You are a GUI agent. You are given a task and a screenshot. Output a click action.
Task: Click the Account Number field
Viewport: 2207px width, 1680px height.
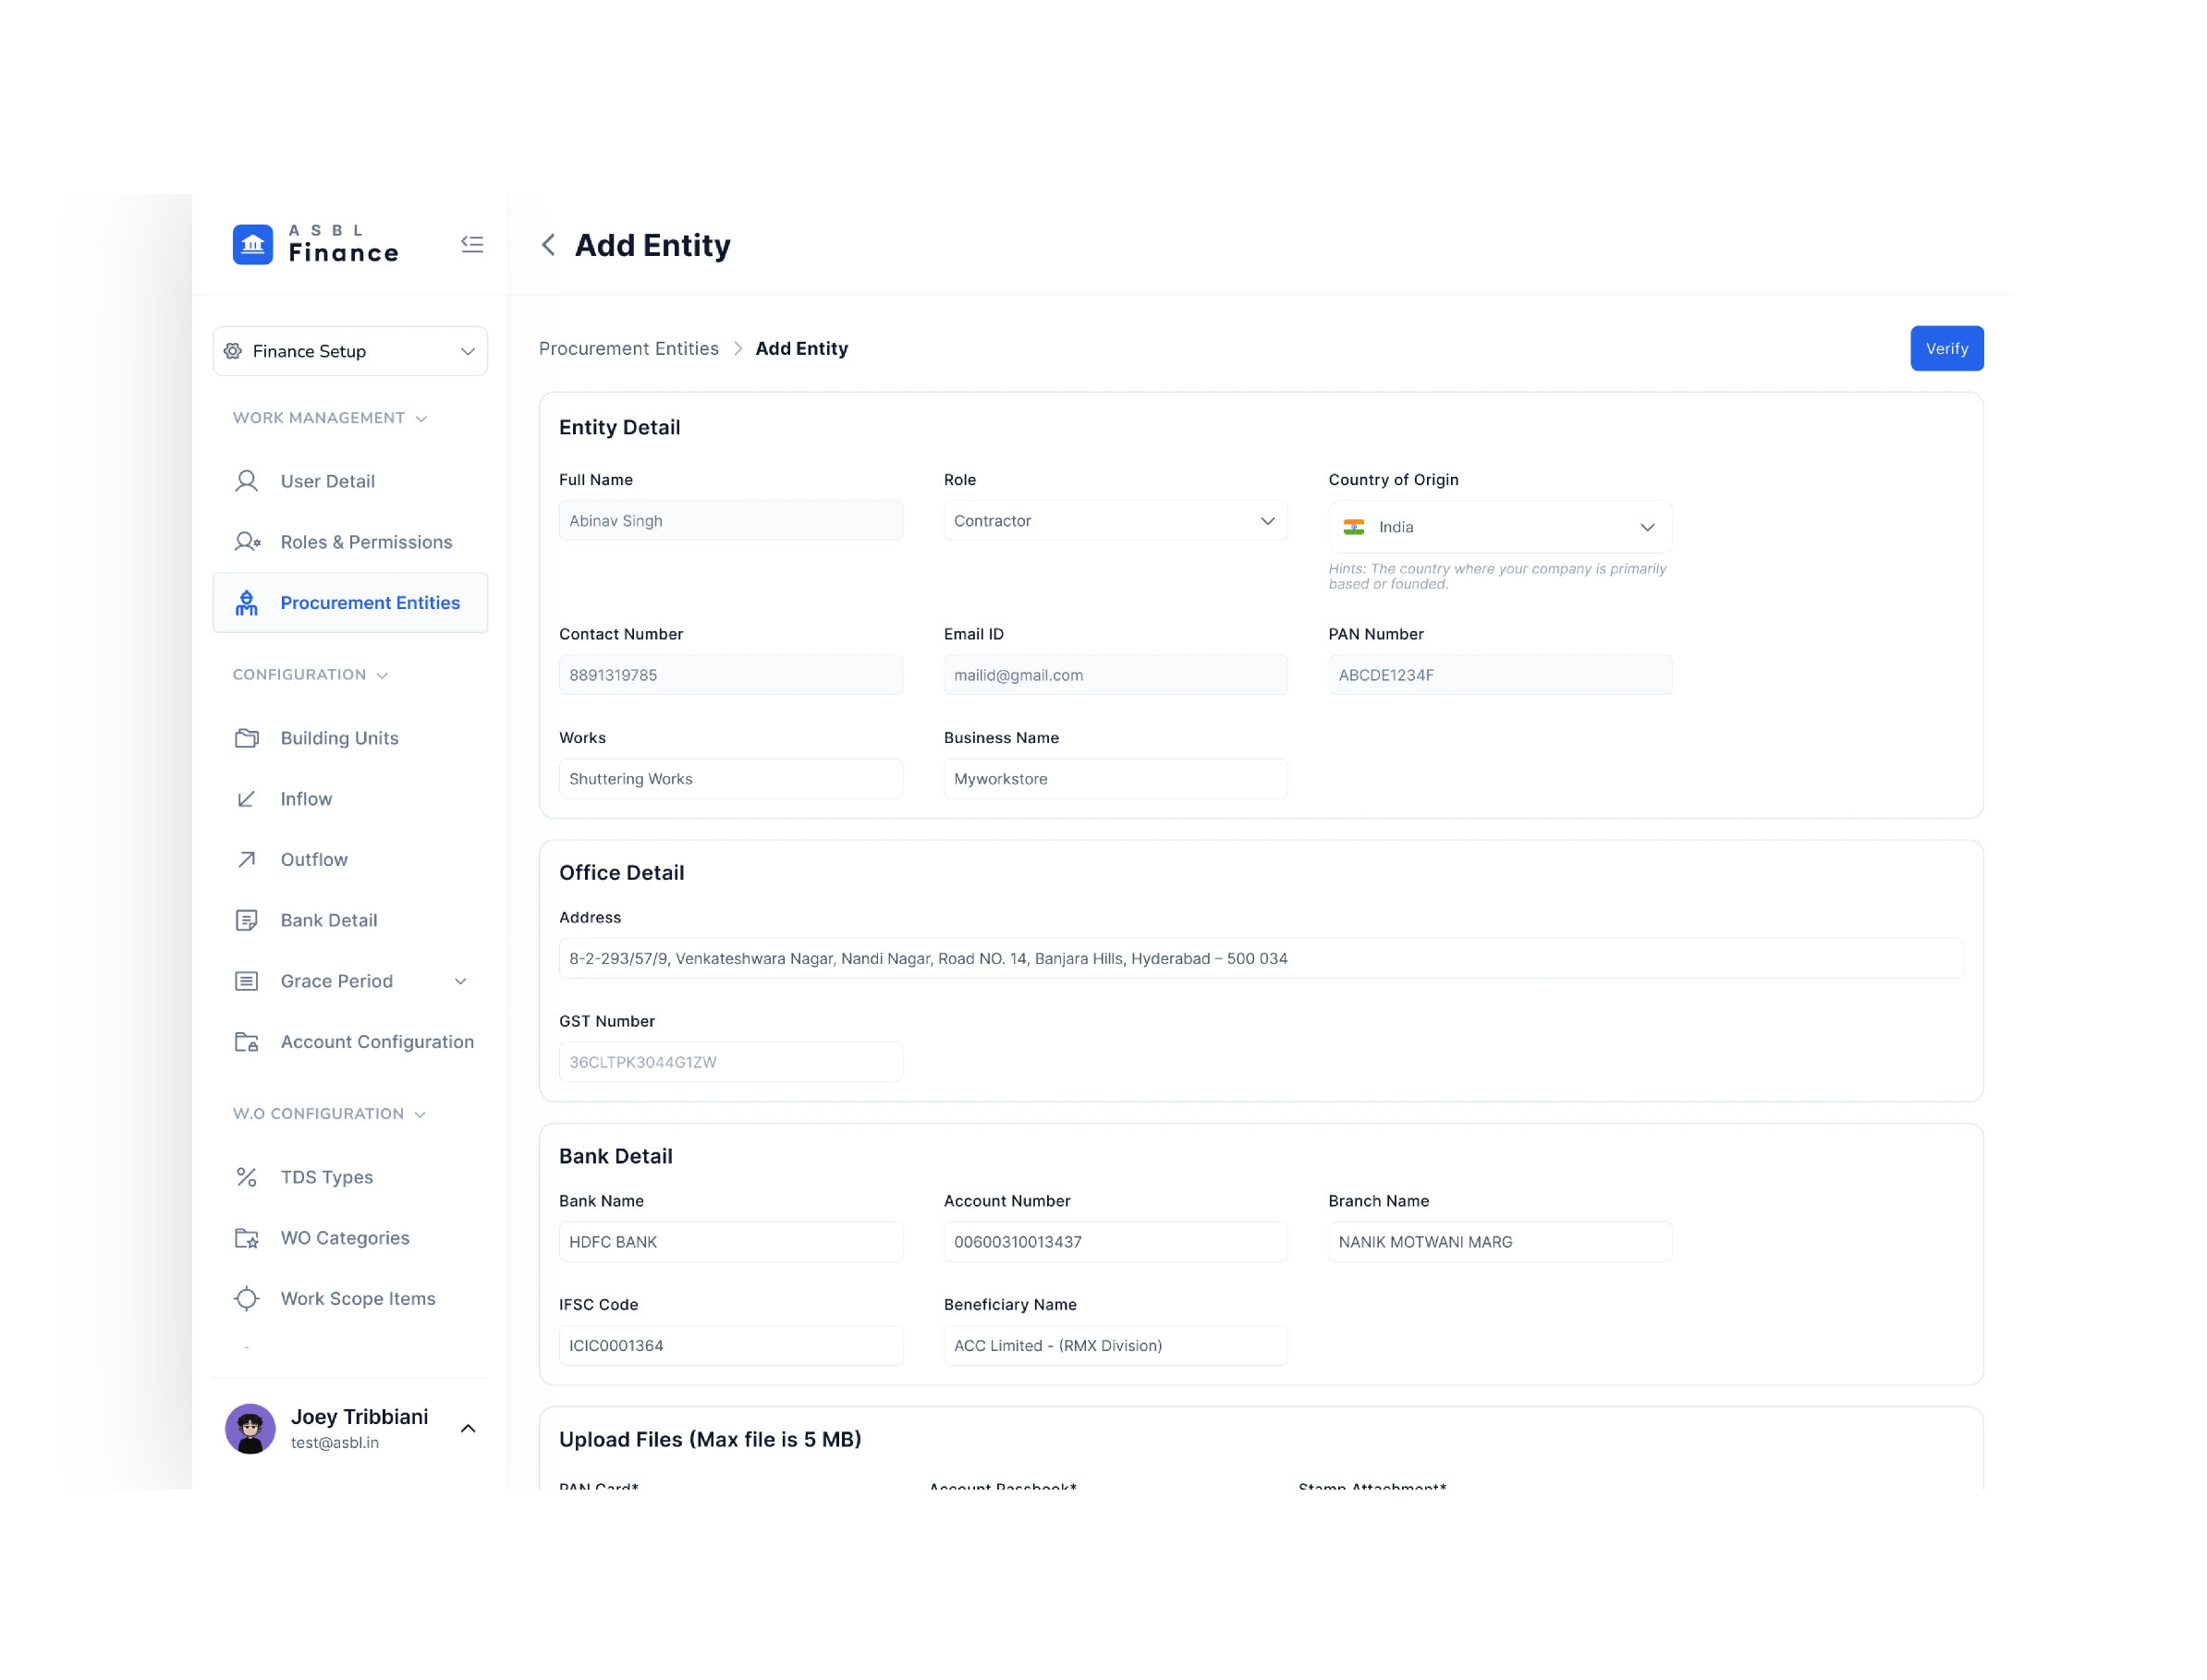(1115, 1242)
